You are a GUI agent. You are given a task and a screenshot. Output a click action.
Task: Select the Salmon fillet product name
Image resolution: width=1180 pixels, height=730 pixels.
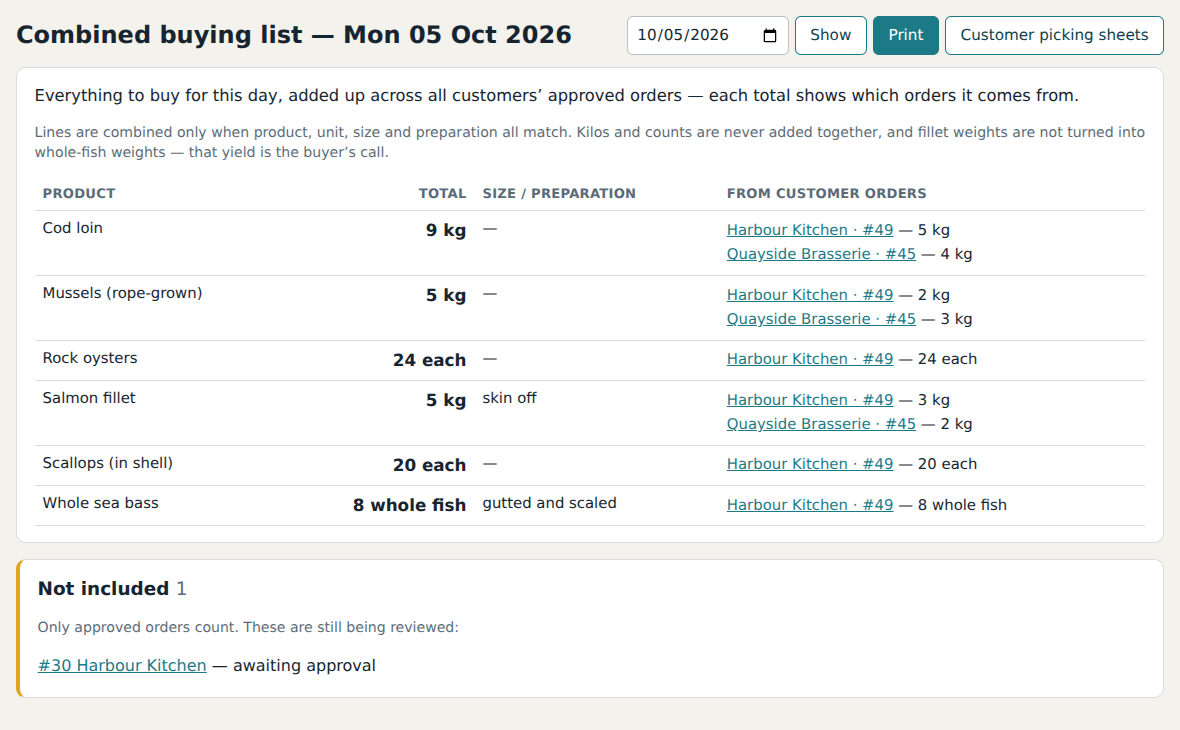(89, 398)
